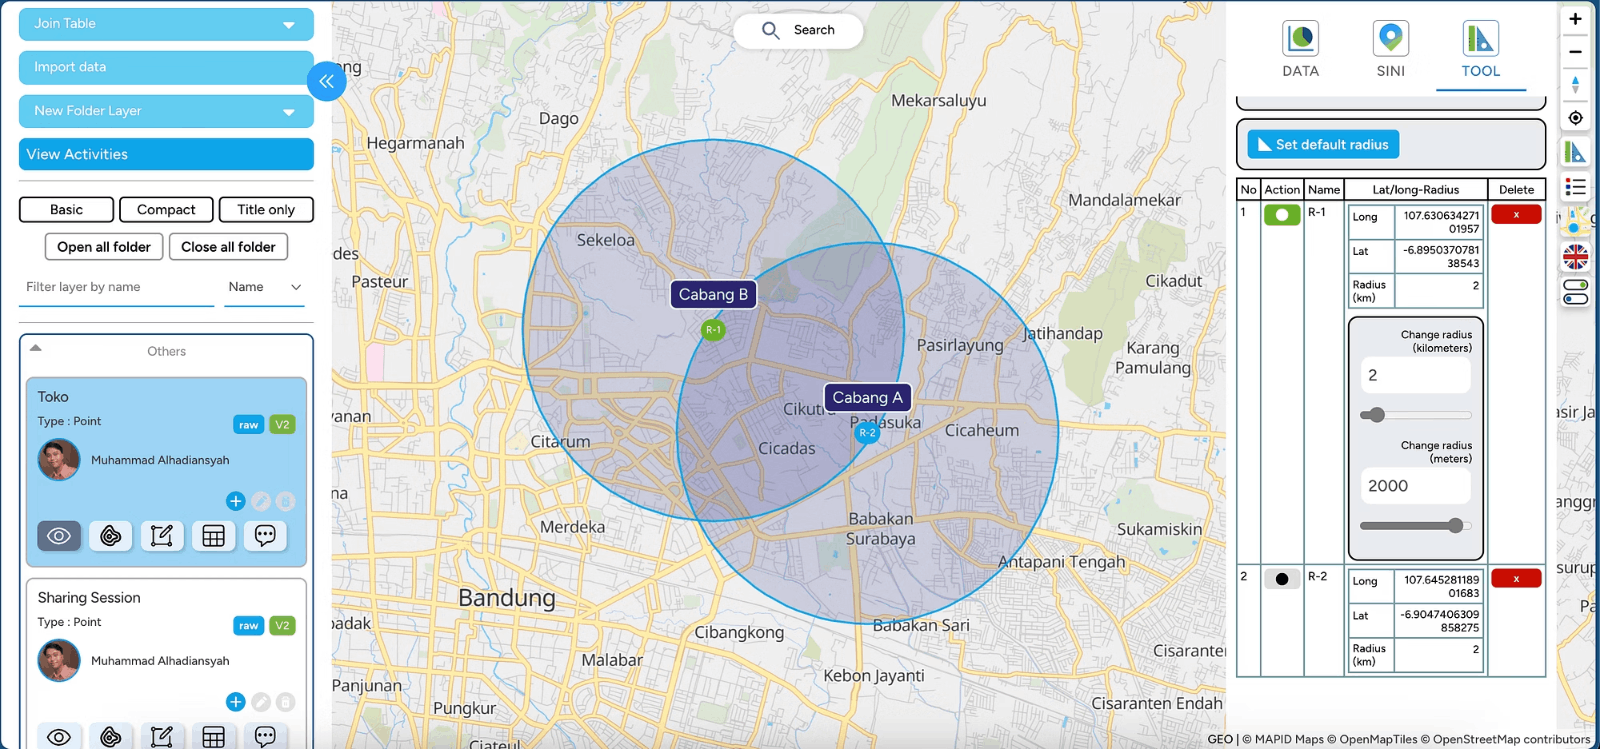Switch to the SINI tab
1600x749 pixels.
tap(1390, 49)
